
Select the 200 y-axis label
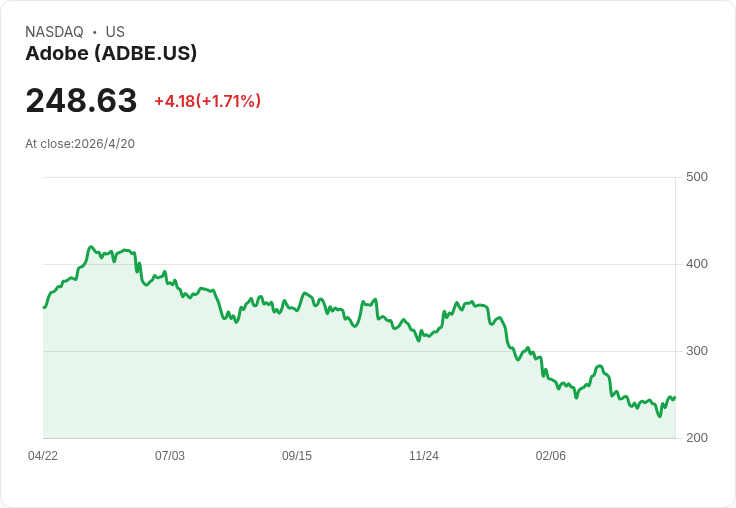(x=696, y=438)
